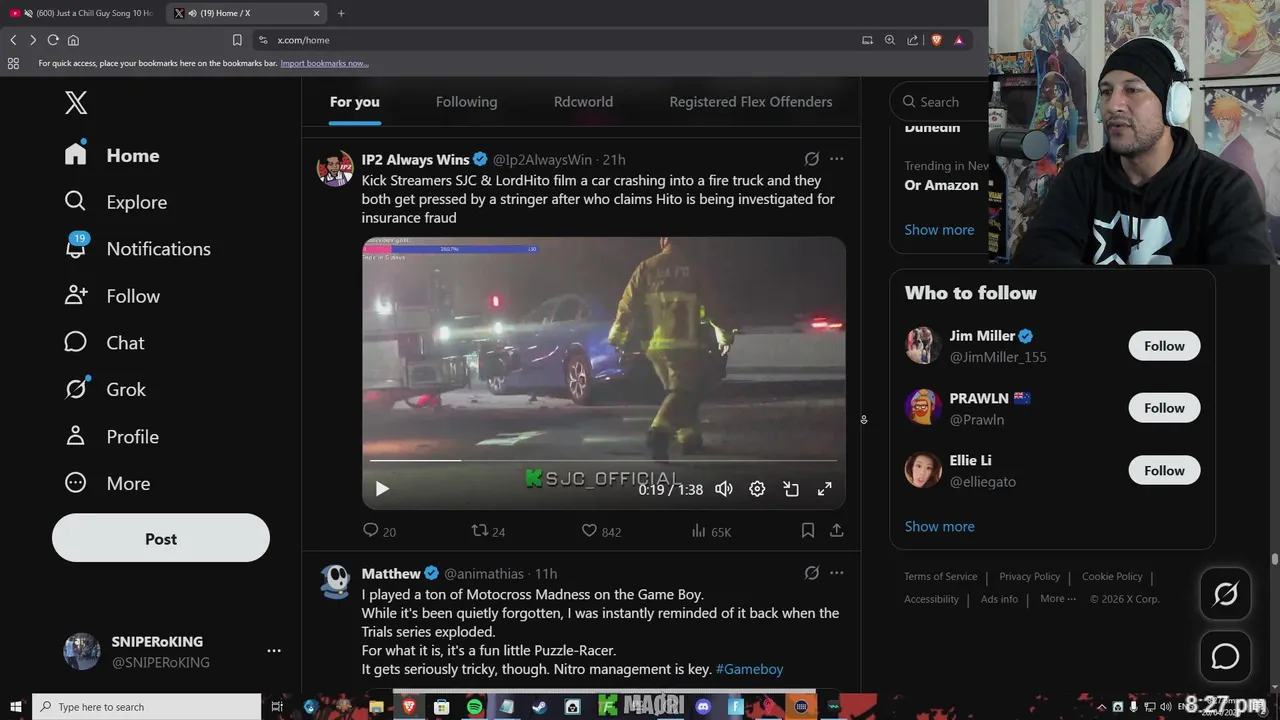Repost the IP2 post with 24 reposts

point(488,531)
